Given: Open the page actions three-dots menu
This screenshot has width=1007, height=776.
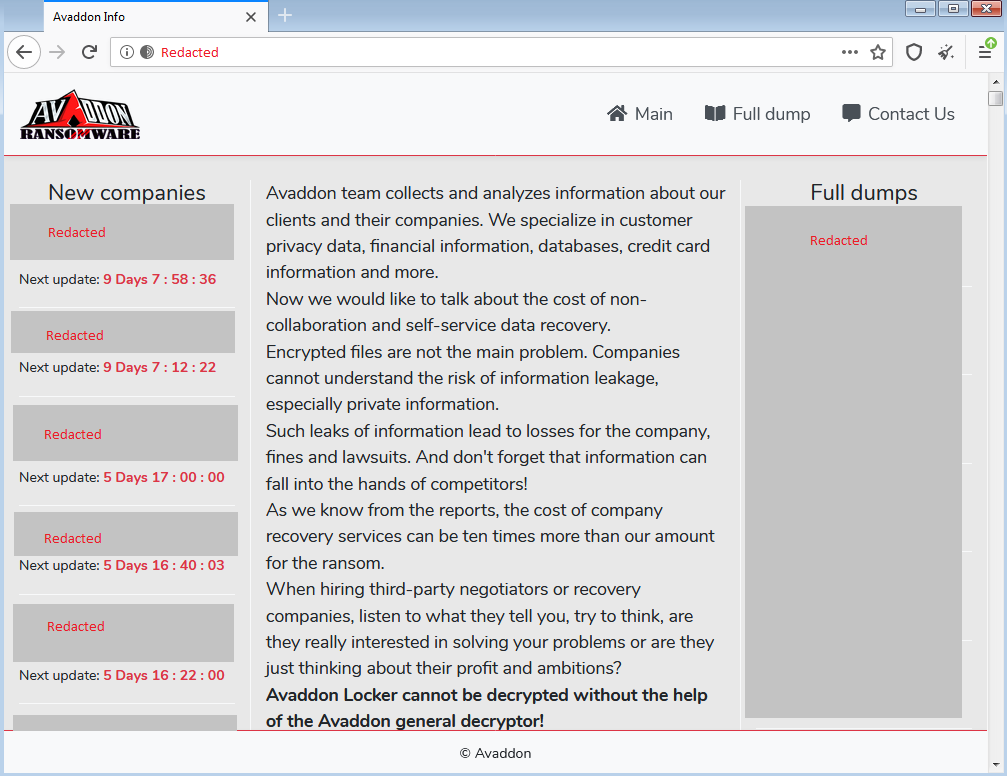Looking at the screenshot, I should click(x=850, y=52).
